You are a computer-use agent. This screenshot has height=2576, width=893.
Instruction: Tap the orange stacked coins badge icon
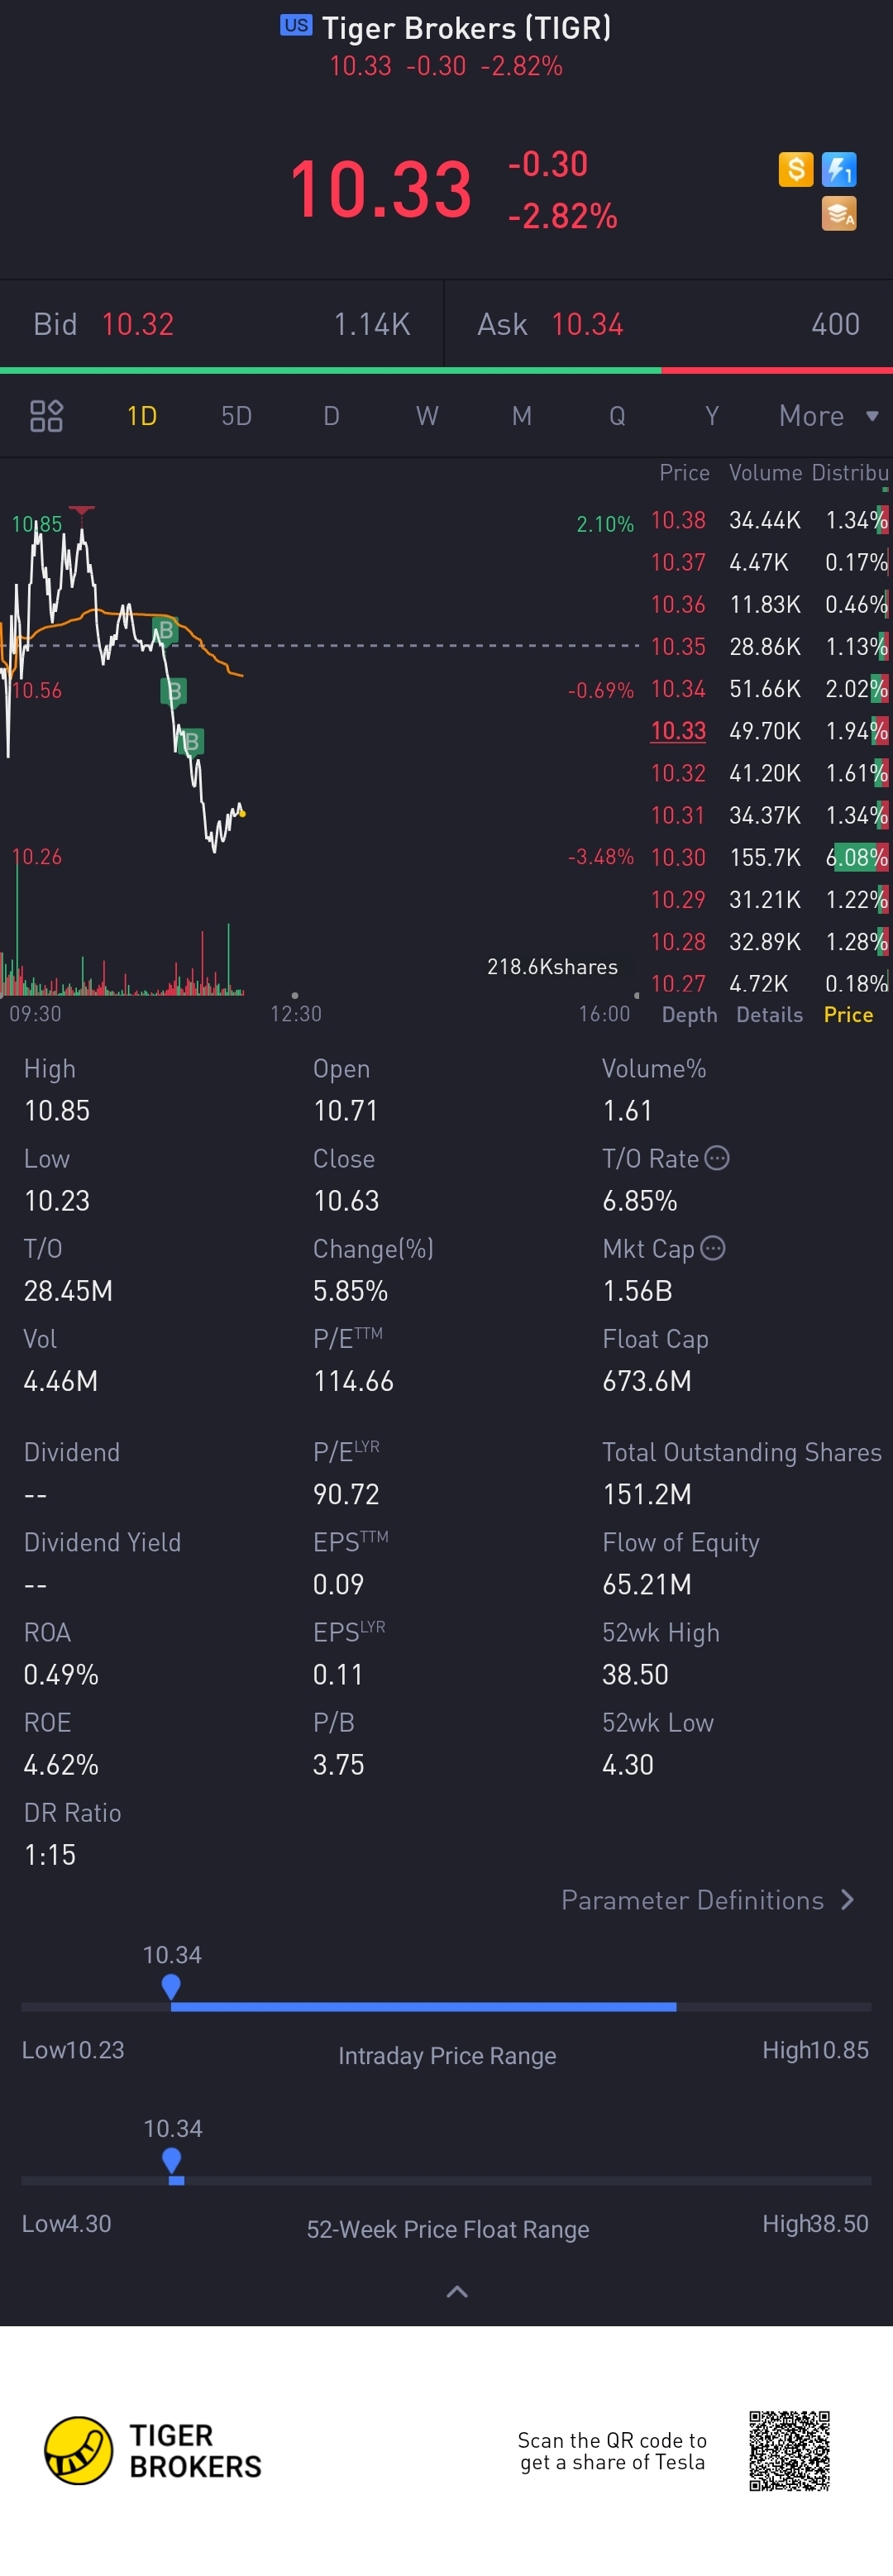click(x=839, y=213)
